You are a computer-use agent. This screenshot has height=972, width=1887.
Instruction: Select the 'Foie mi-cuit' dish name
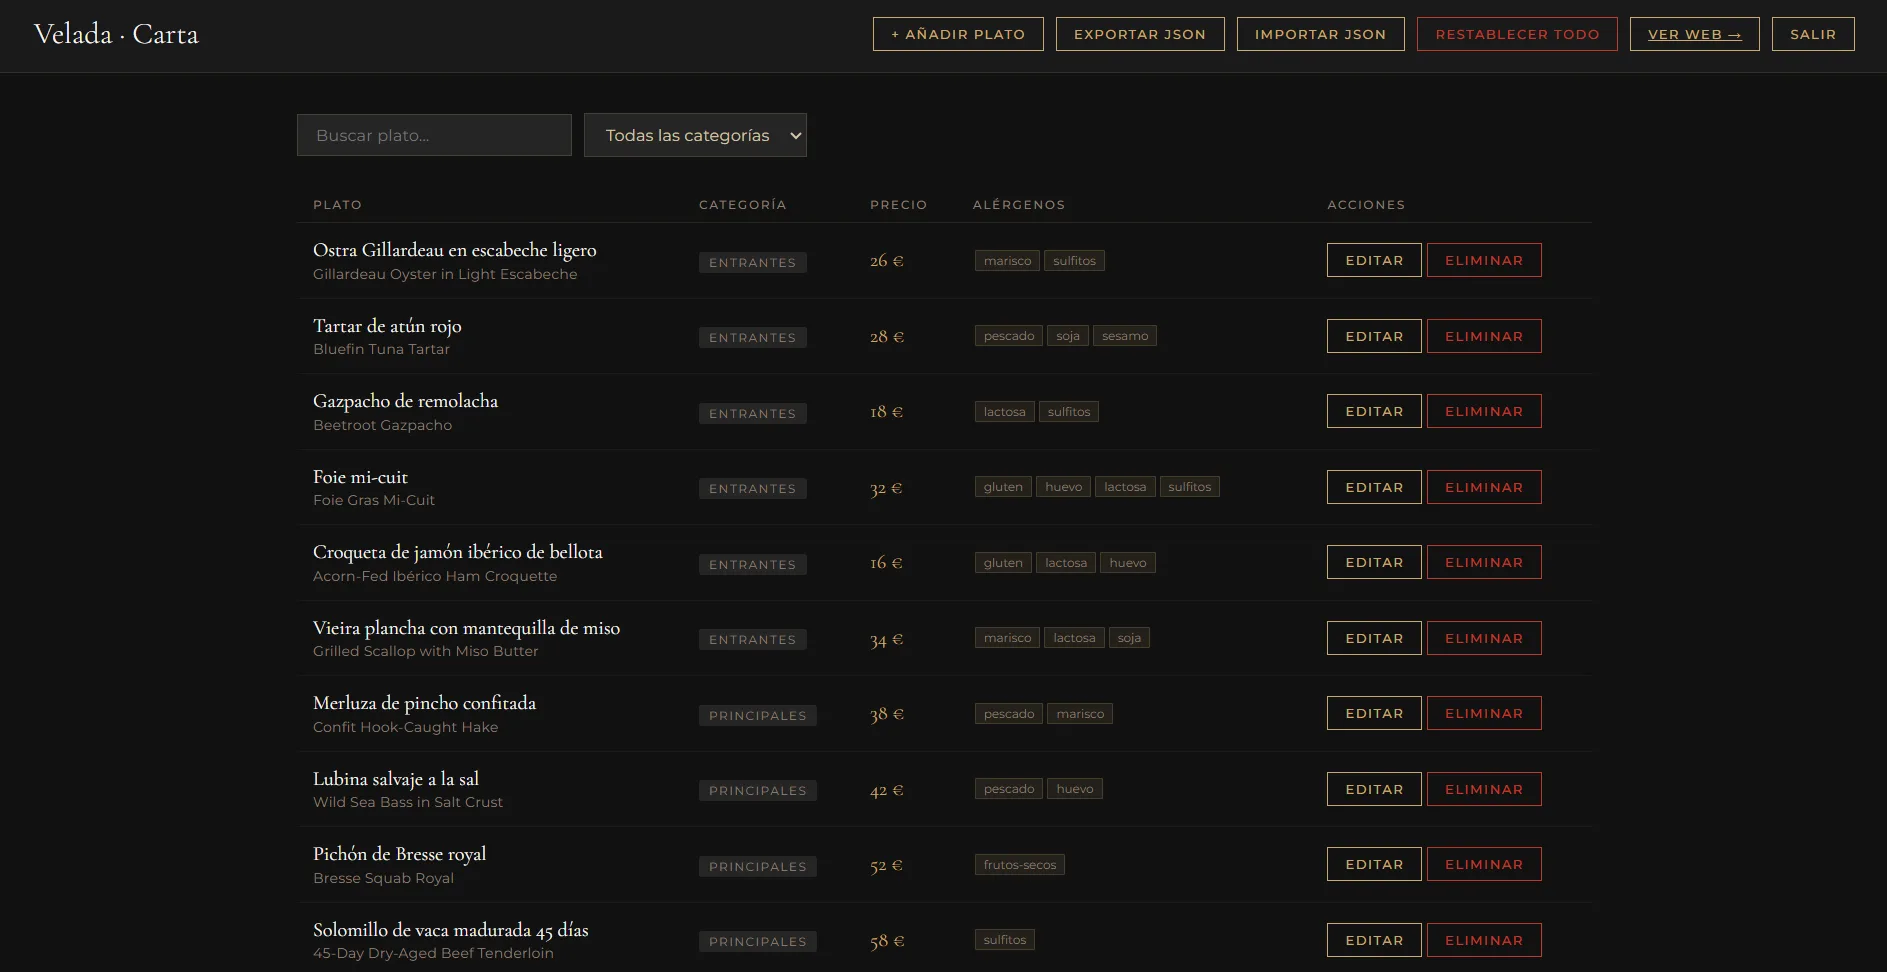coord(360,477)
